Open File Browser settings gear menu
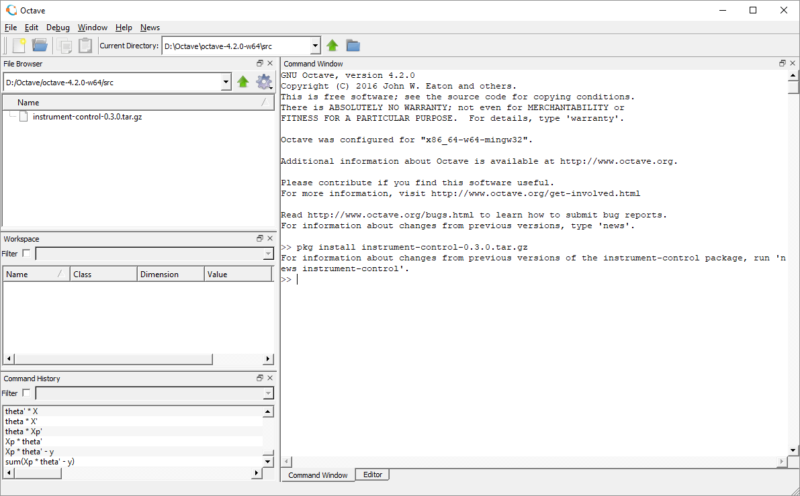 pos(264,82)
